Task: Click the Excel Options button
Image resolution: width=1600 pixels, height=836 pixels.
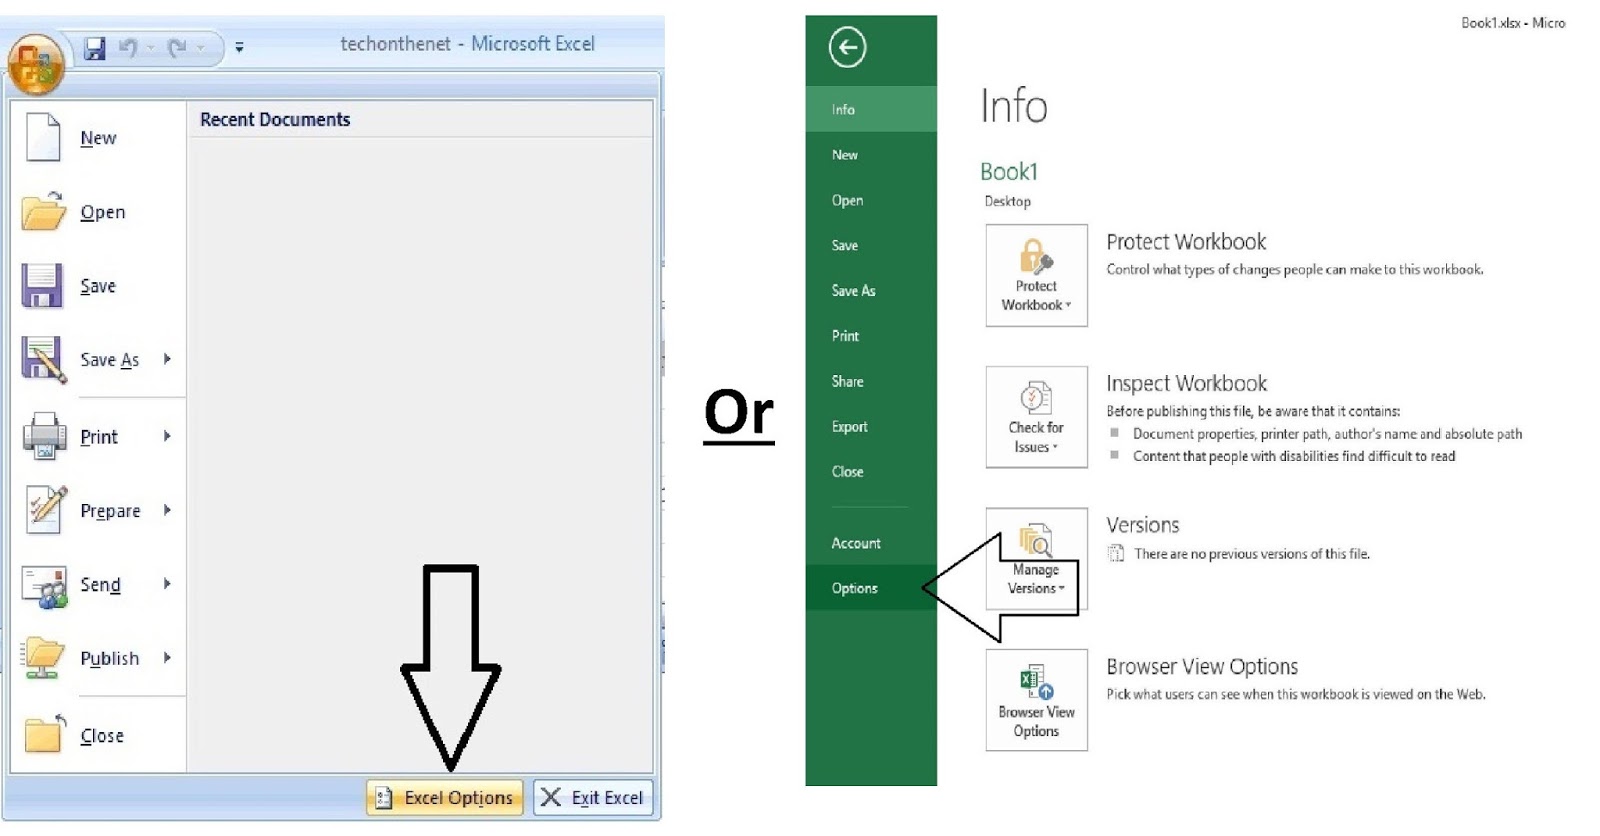Action: 445,797
